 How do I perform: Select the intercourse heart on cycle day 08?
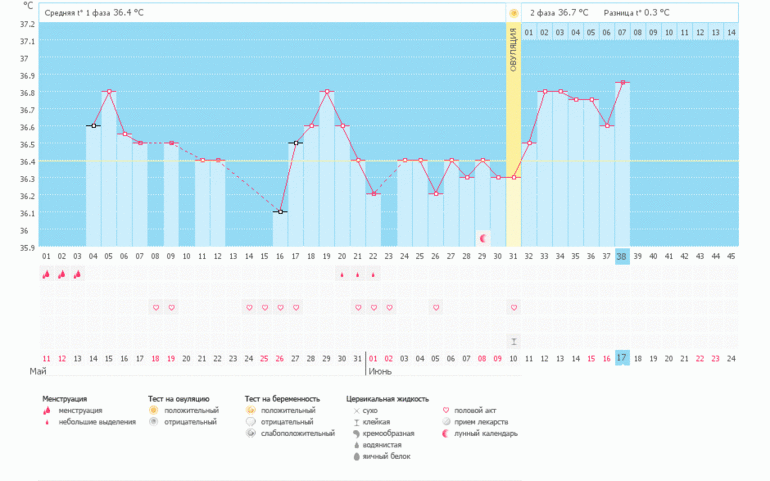click(x=156, y=307)
